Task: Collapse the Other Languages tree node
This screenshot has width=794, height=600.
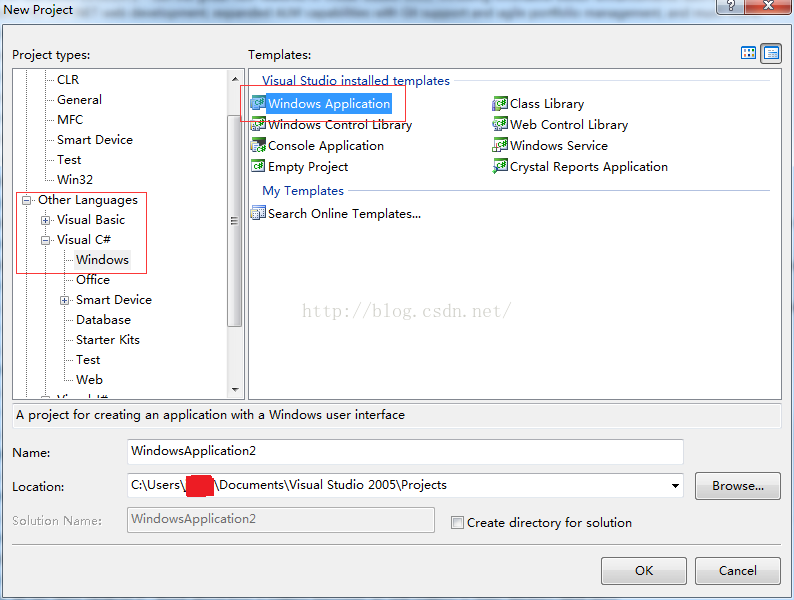Action: 26,200
